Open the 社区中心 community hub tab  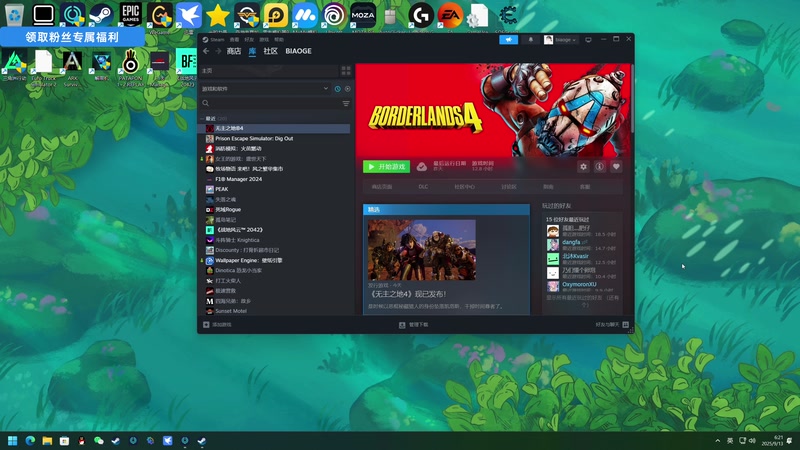464,187
